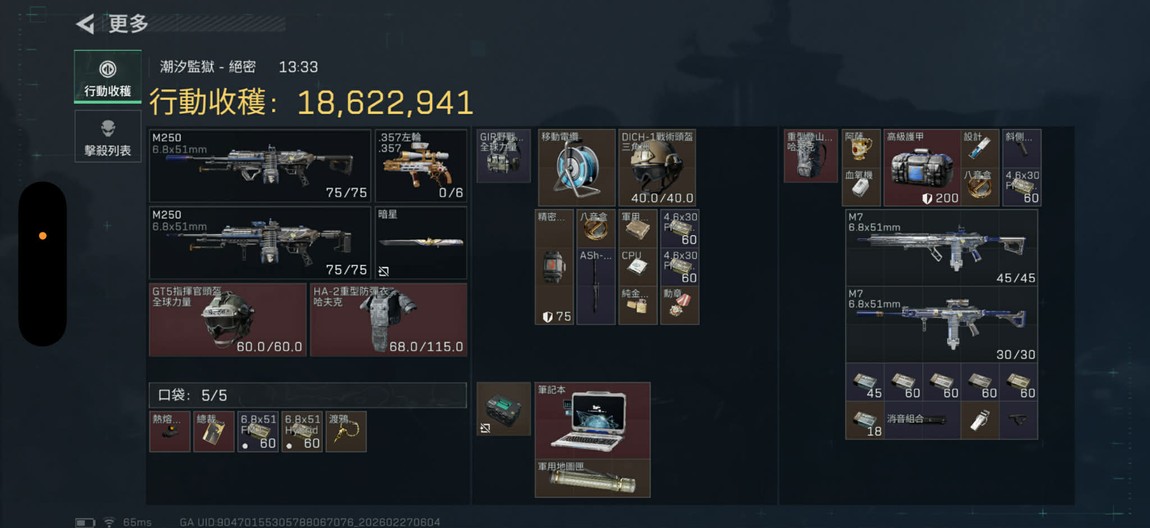Click the 暗星 knife item
The height and width of the screenshot is (528, 1150).
(x=421, y=243)
